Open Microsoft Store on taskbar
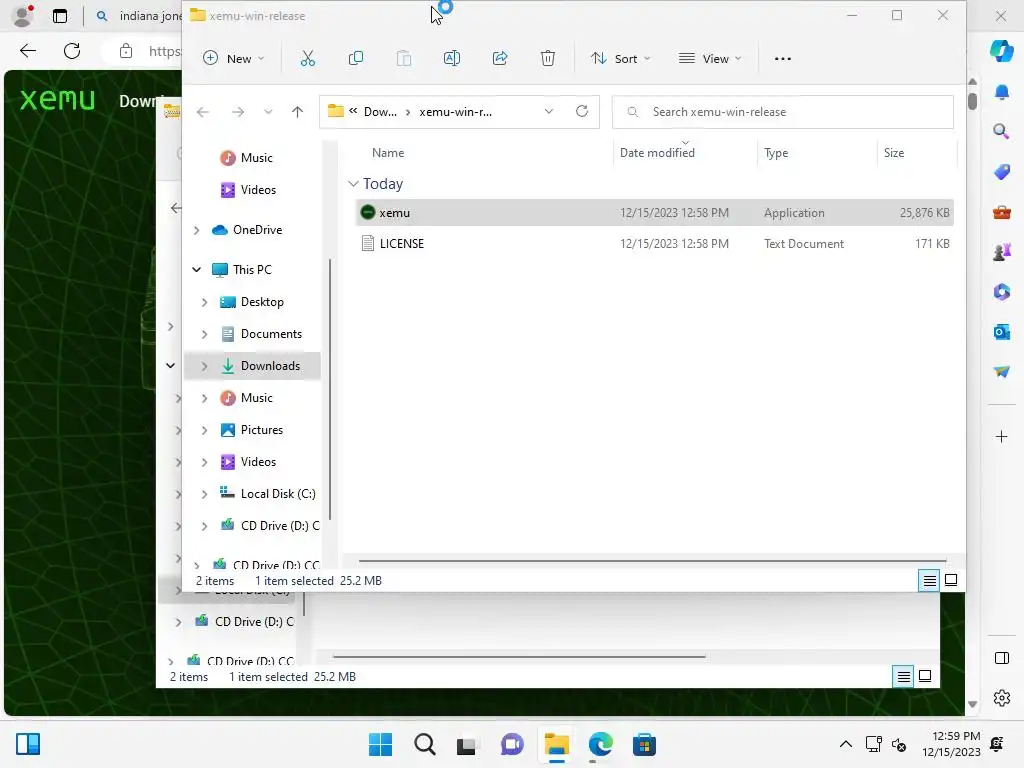1024x768 pixels. [x=644, y=744]
